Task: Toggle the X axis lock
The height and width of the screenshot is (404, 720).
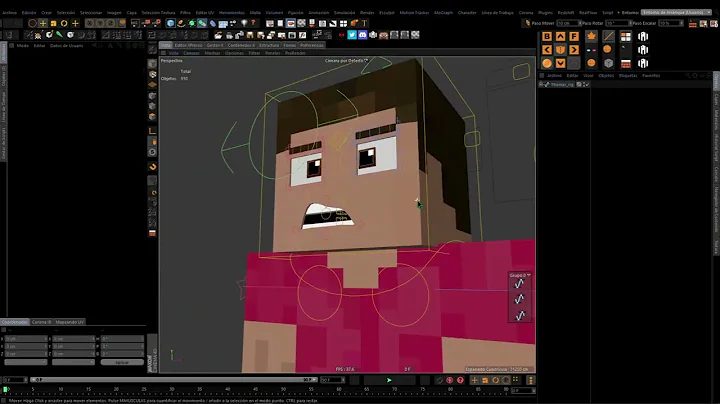Action: pos(90,23)
